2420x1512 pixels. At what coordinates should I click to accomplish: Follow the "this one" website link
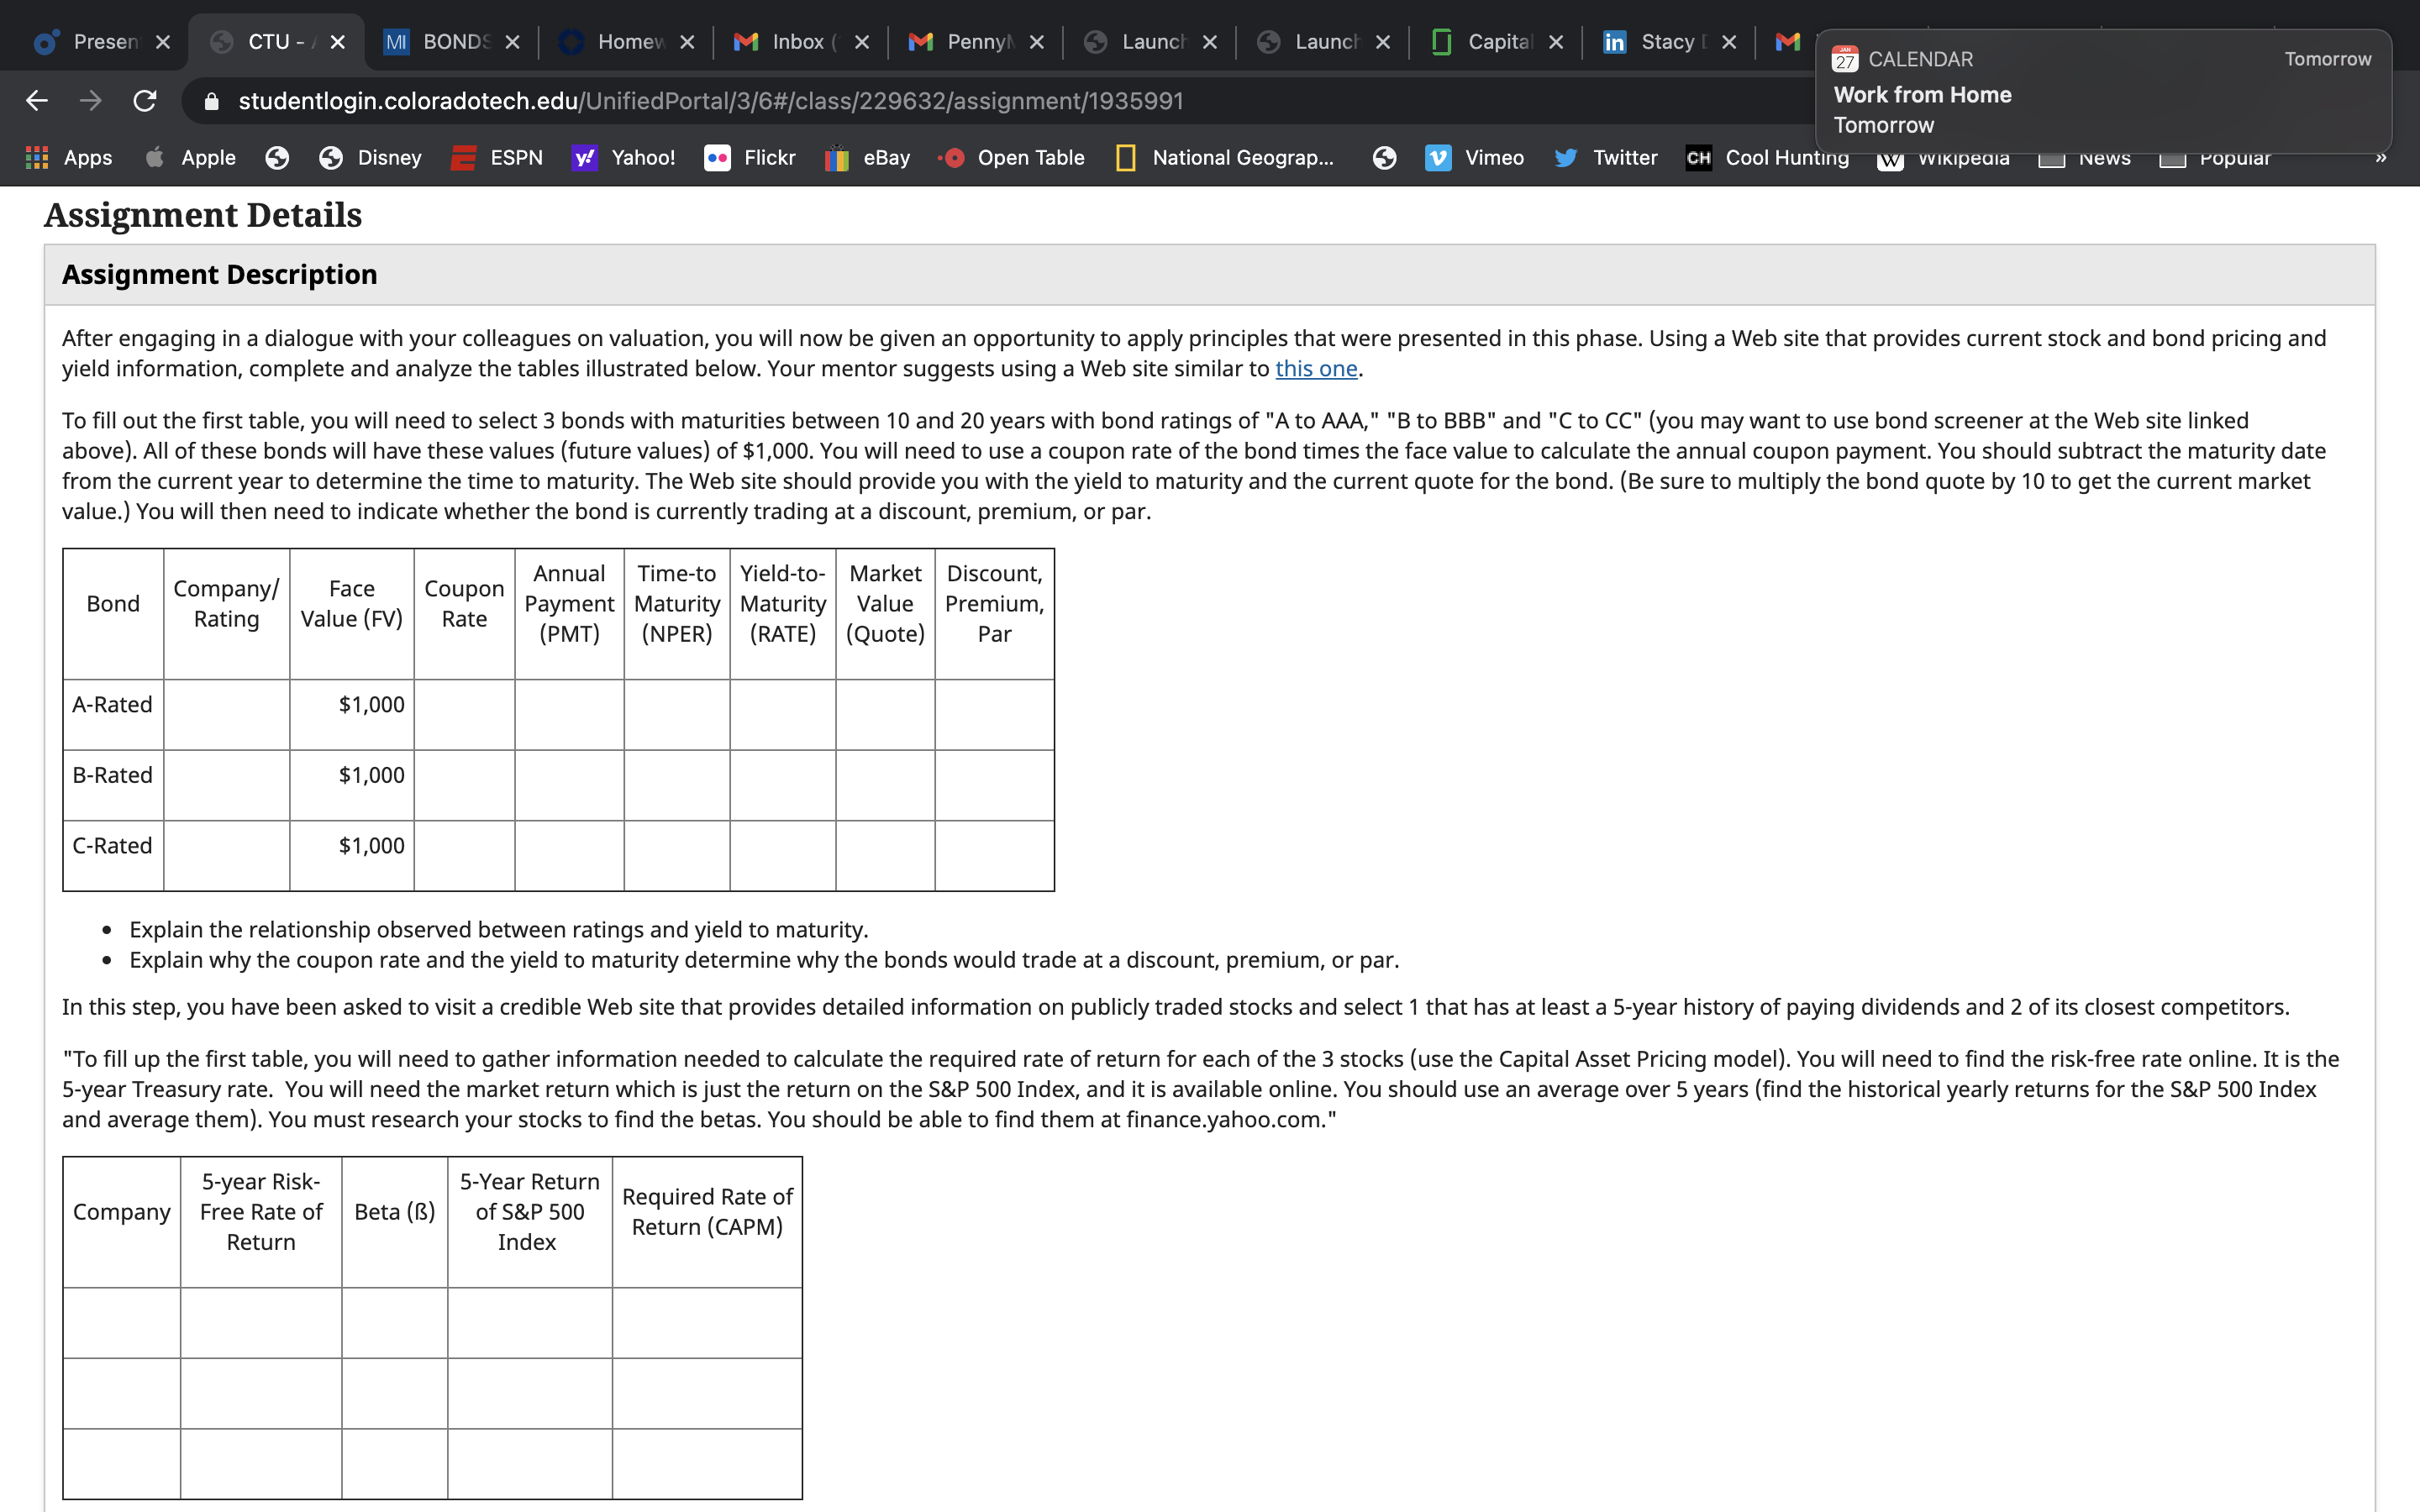[1316, 369]
